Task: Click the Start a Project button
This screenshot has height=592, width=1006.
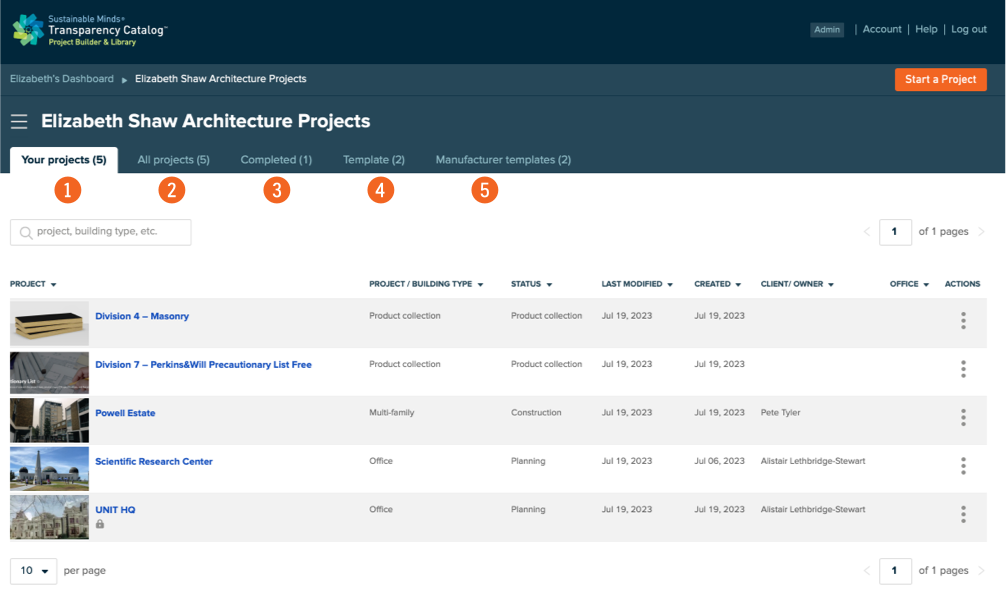Action: coord(941,80)
